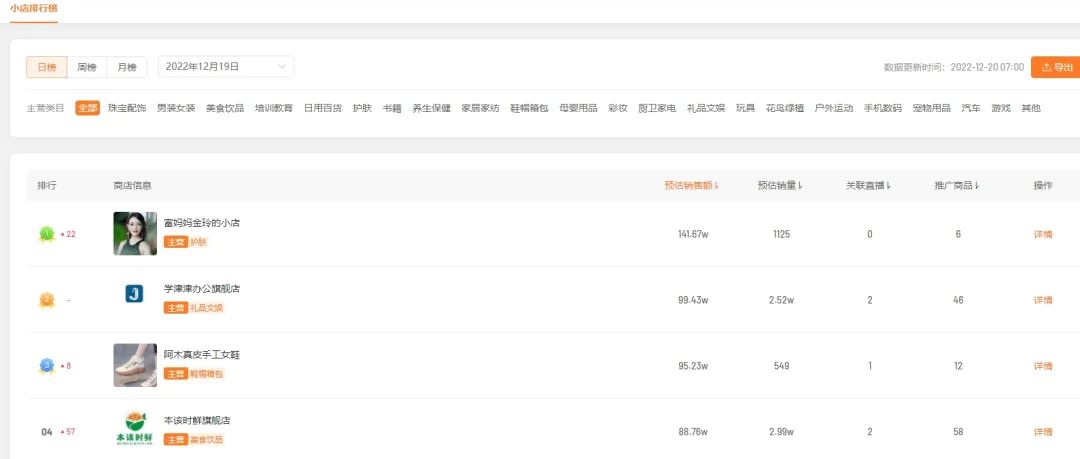Open 详情 for 阿木真皮手工女鞋
The image size is (1080, 459).
point(1043,366)
